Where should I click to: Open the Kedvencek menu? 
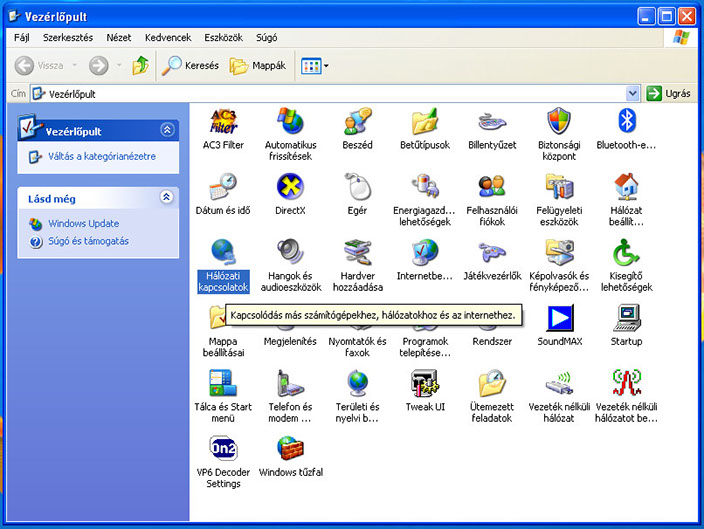pos(168,38)
